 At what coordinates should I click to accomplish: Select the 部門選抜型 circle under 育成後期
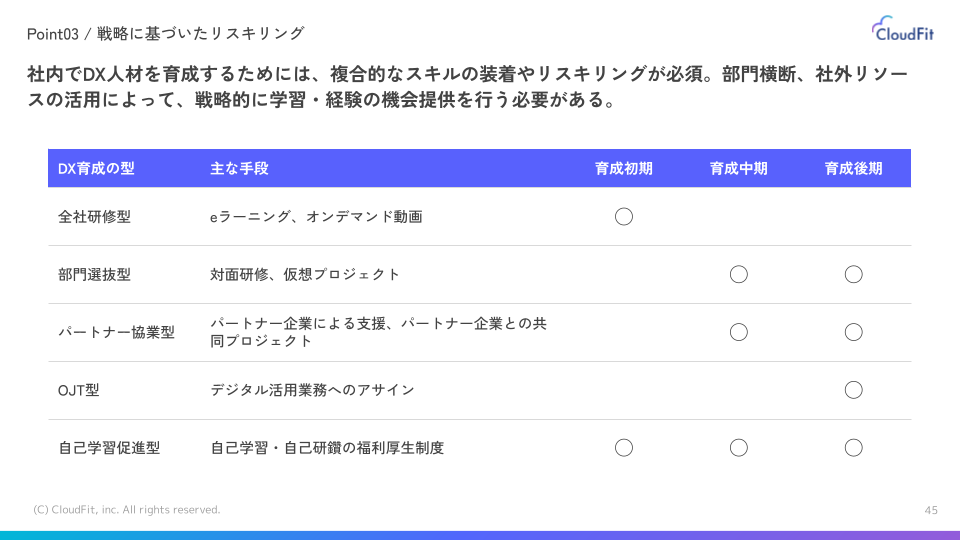point(854,274)
